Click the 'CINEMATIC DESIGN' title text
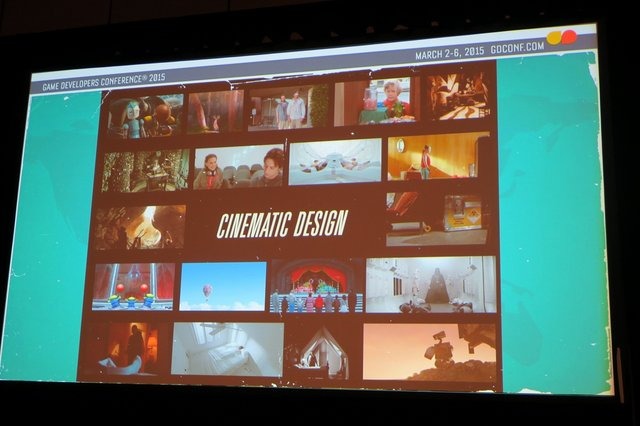 coord(282,224)
